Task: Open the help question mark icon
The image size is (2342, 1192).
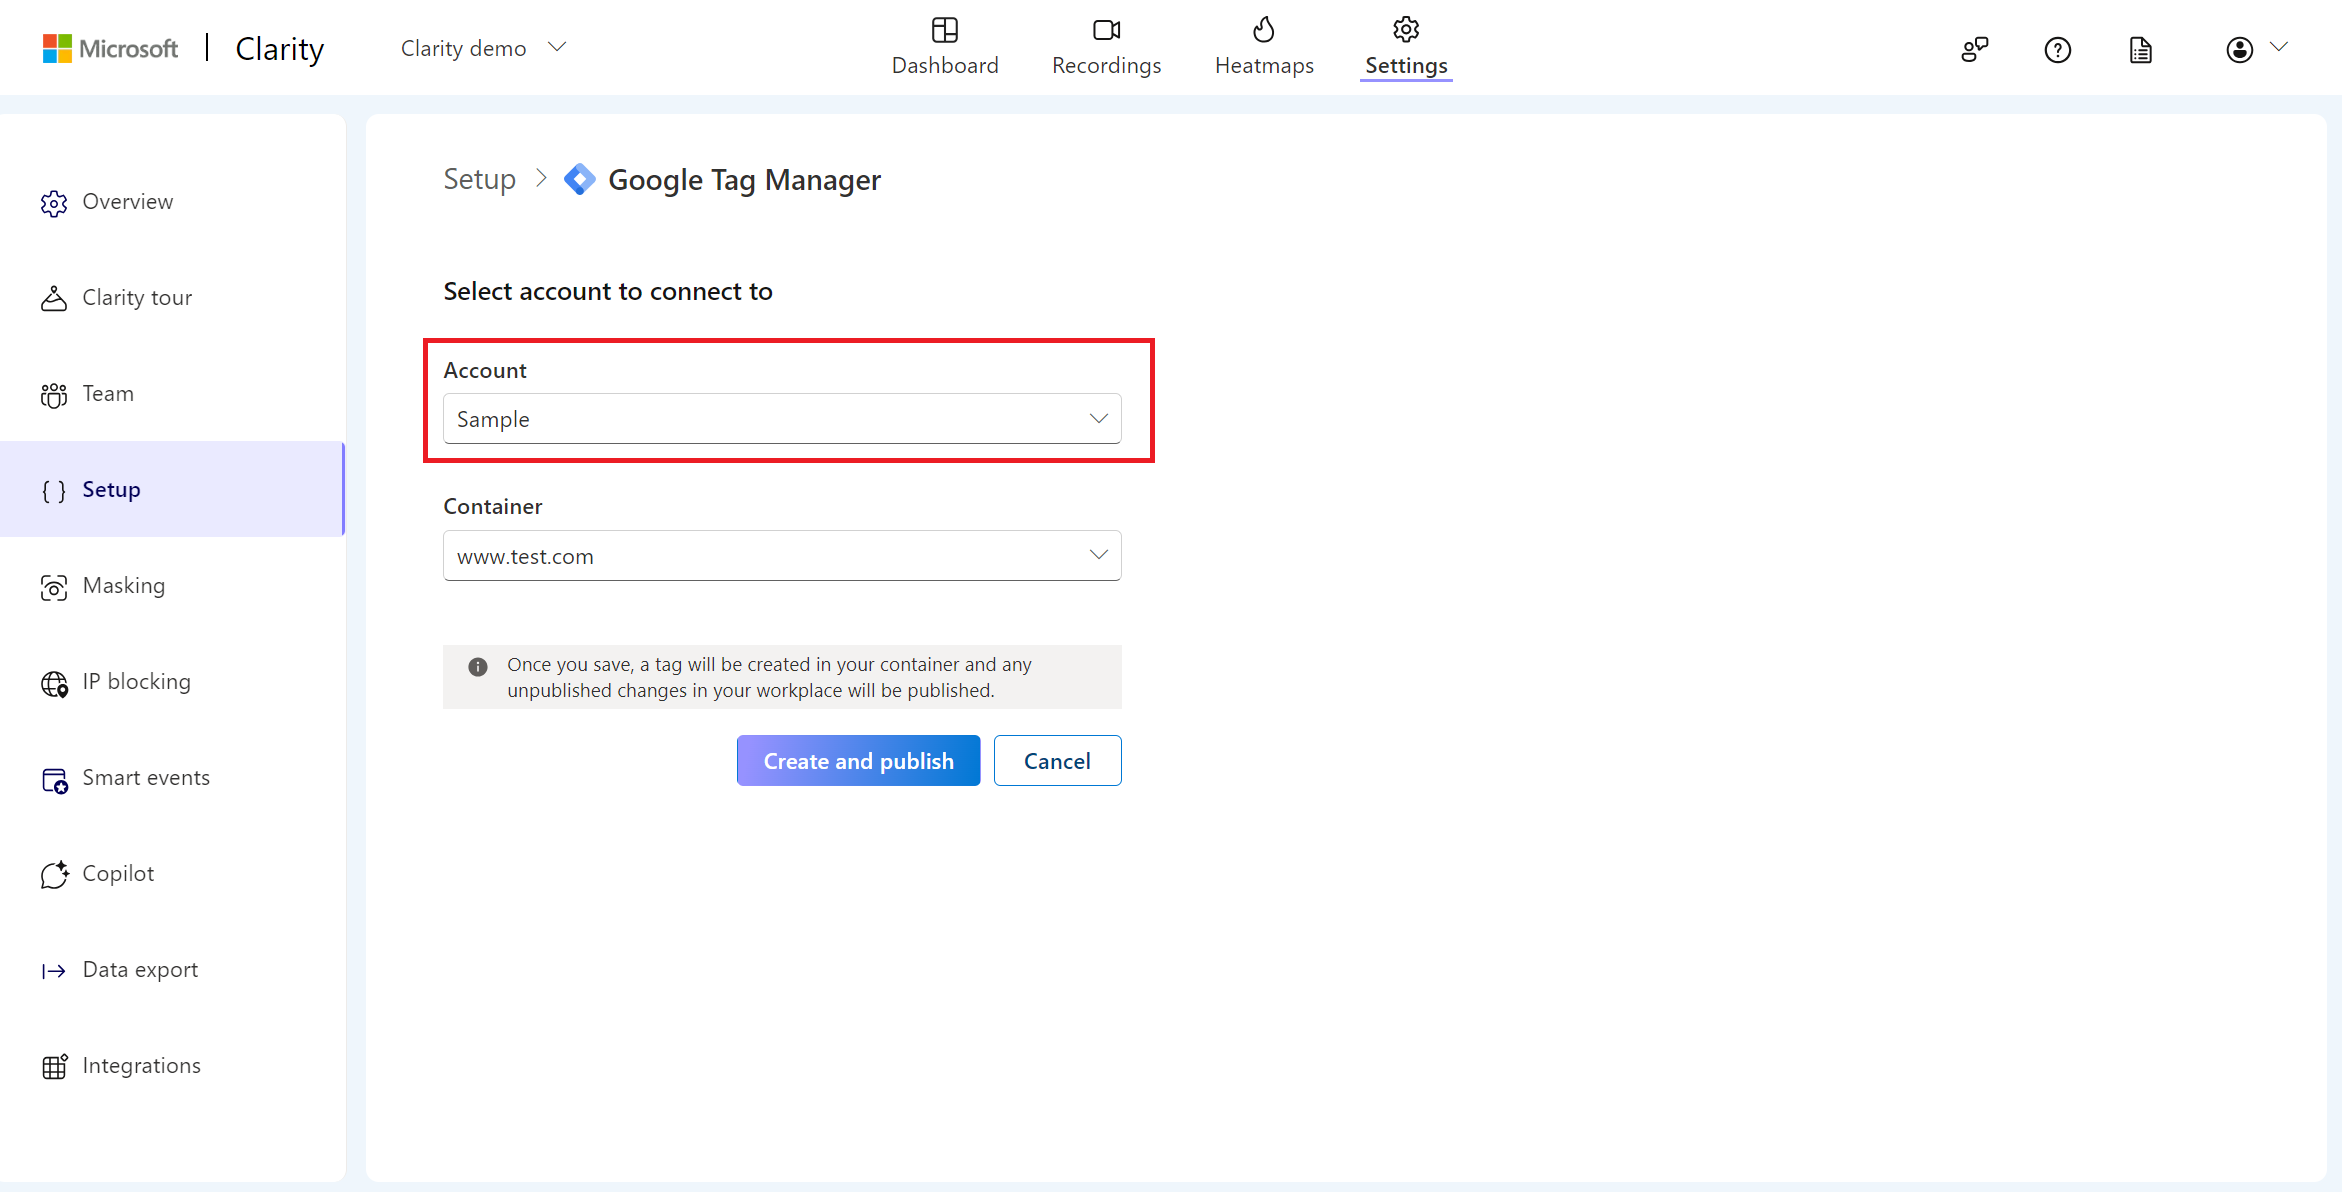Action: point(2058,49)
